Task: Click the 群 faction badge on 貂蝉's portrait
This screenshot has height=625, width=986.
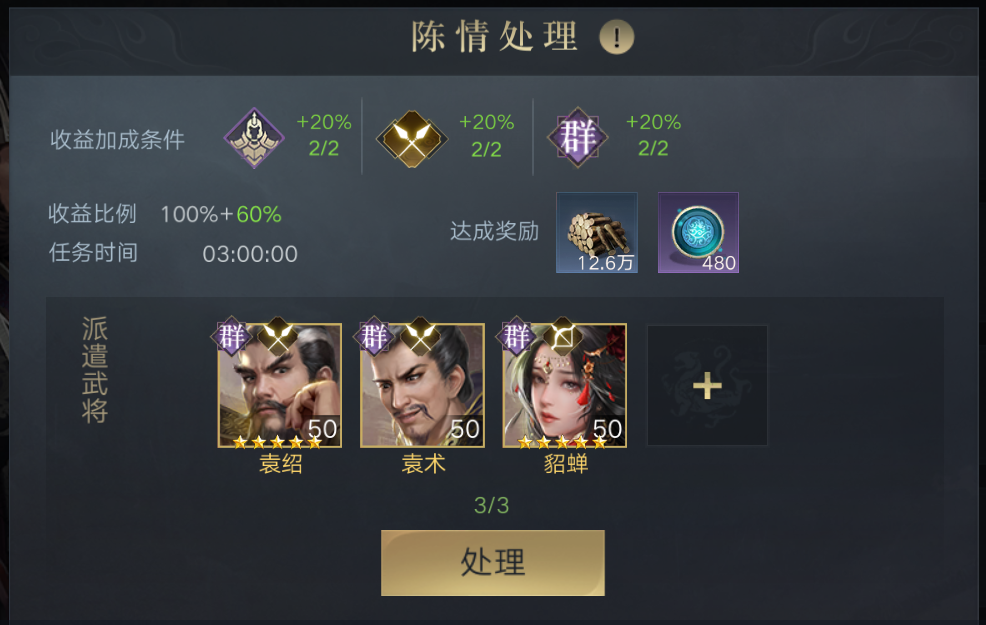Action: [516, 336]
